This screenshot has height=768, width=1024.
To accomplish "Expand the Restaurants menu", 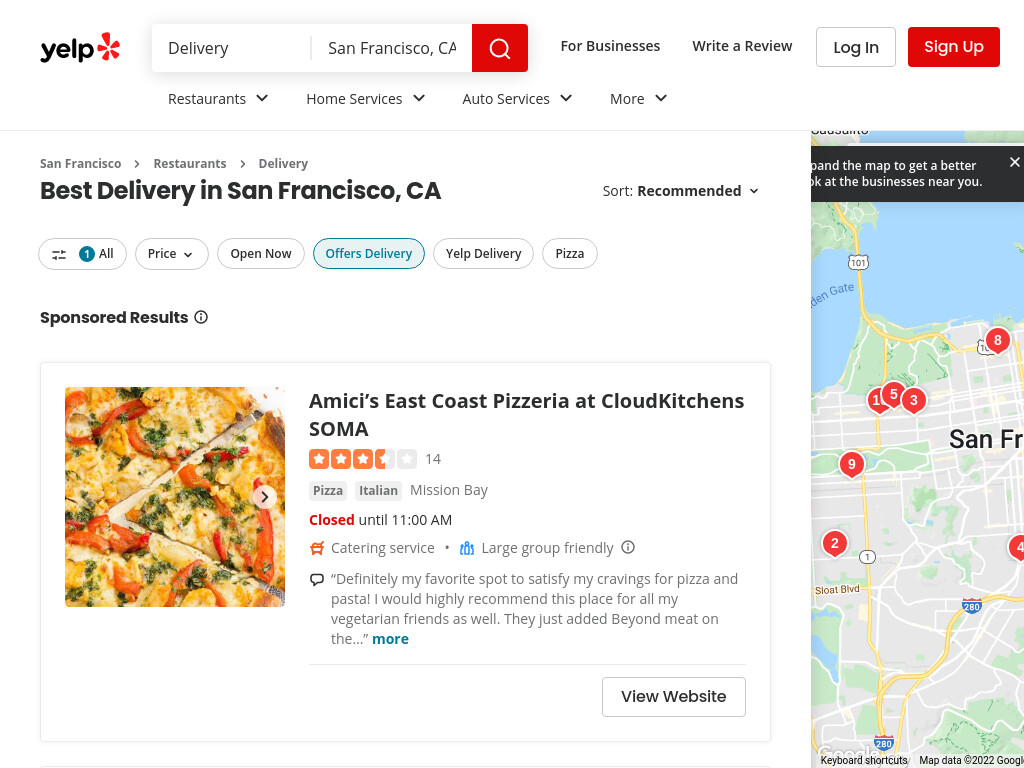I will point(218,99).
